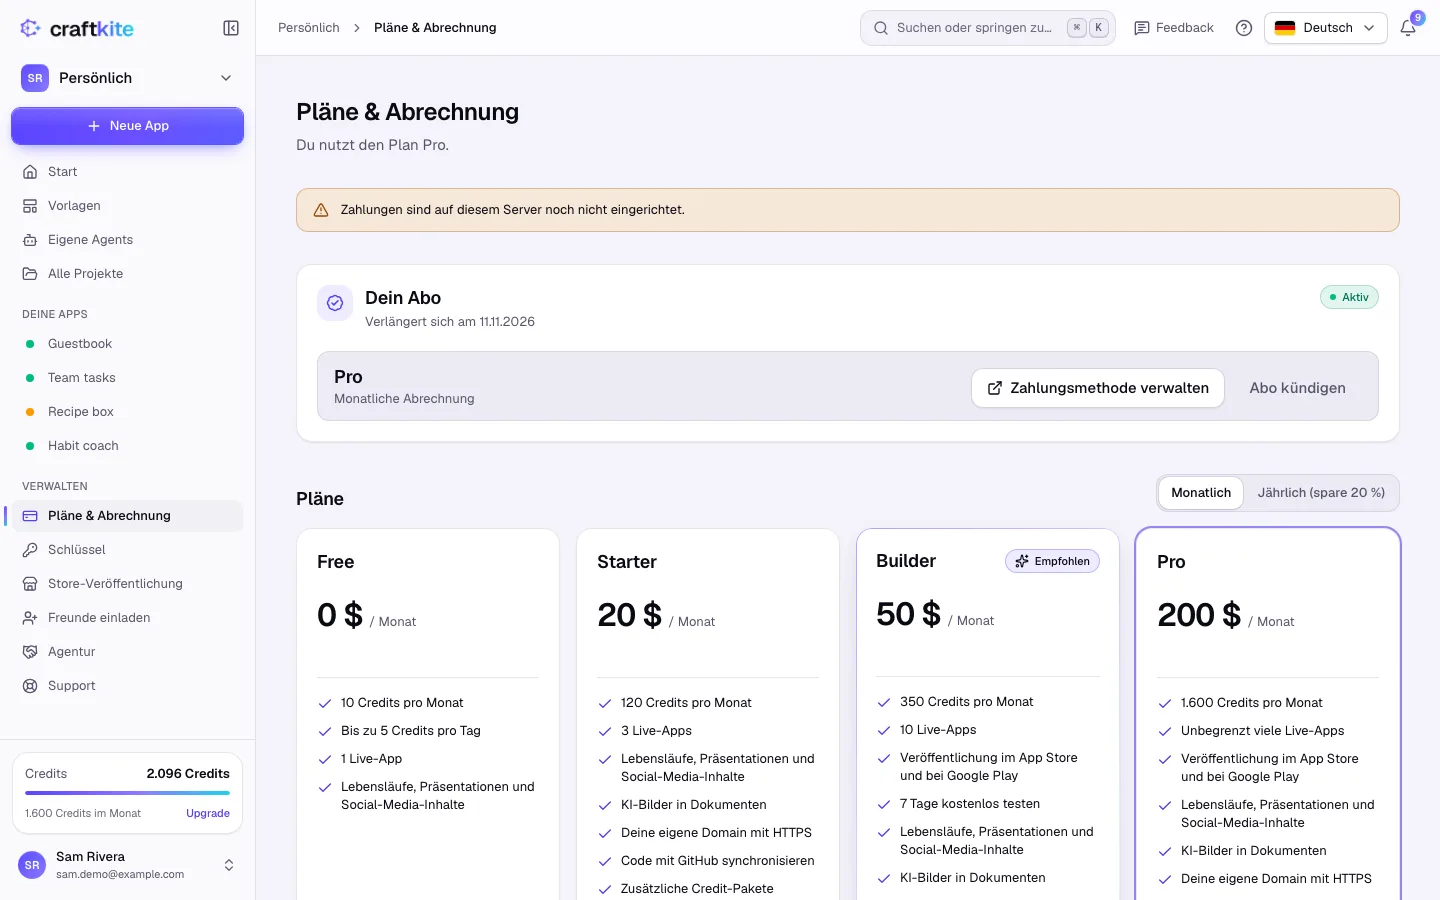Click the Aktiv status badge
Viewport: 1440px width, 900px height.
[1349, 297]
